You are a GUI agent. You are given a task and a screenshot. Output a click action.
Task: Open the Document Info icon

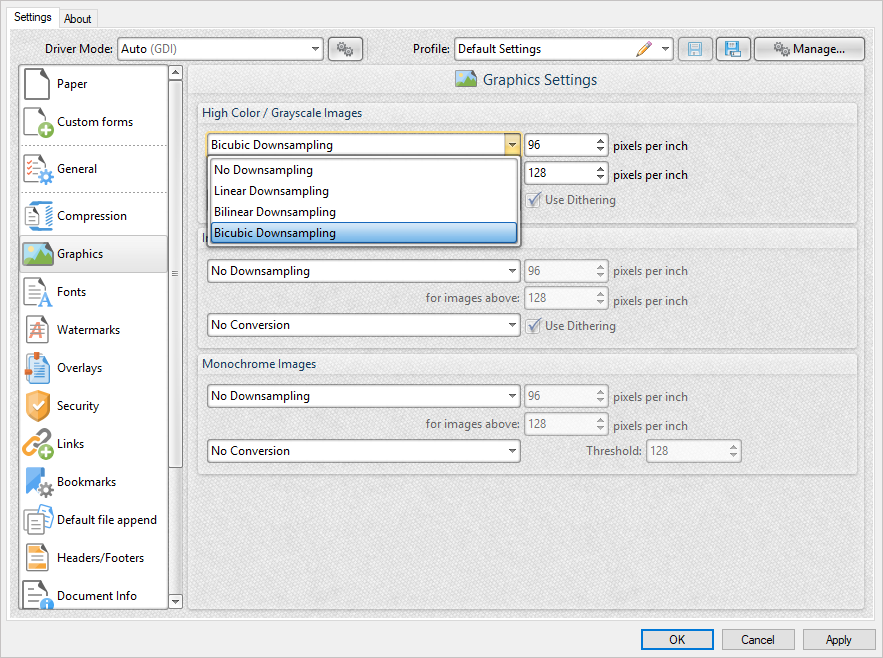coord(38,595)
